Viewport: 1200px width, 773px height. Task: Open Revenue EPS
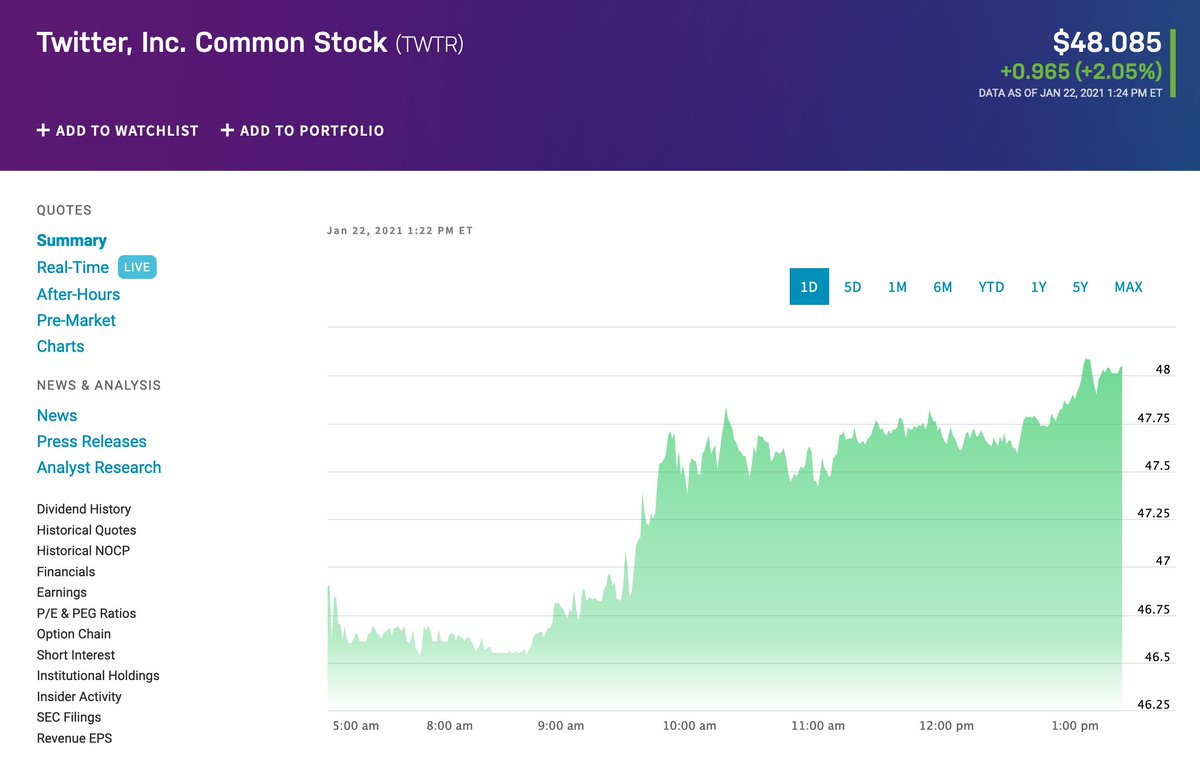75,738
